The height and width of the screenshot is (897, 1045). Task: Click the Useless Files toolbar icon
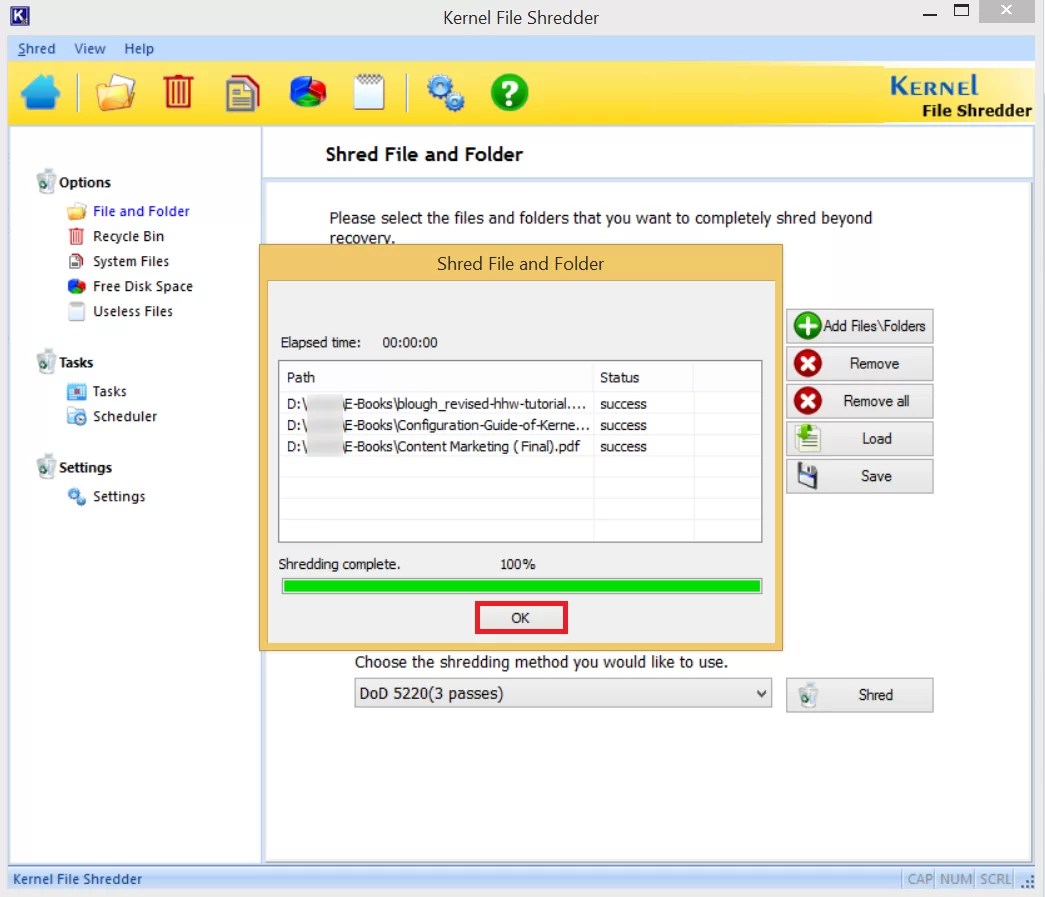click(369, 92)
